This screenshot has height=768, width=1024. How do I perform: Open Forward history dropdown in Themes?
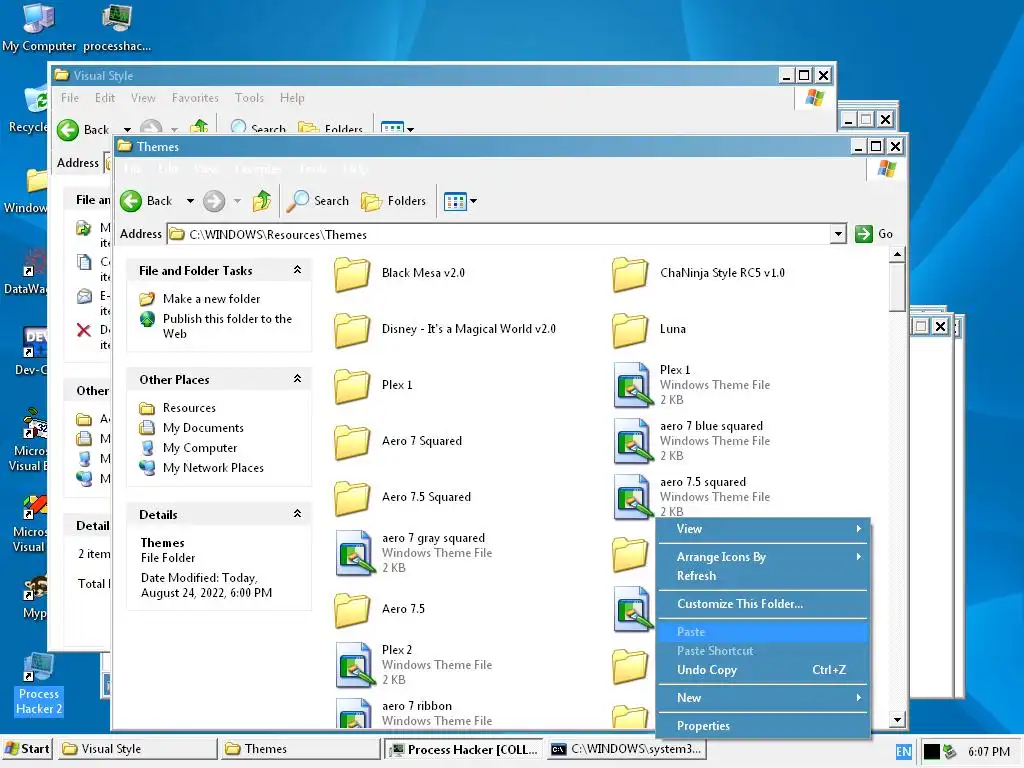click(237, 201)
